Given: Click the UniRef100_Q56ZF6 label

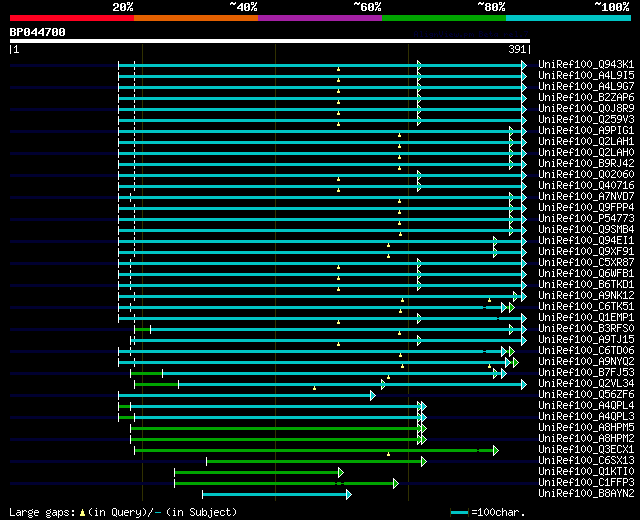Looking at the screenshot, I should click(586, 395).
